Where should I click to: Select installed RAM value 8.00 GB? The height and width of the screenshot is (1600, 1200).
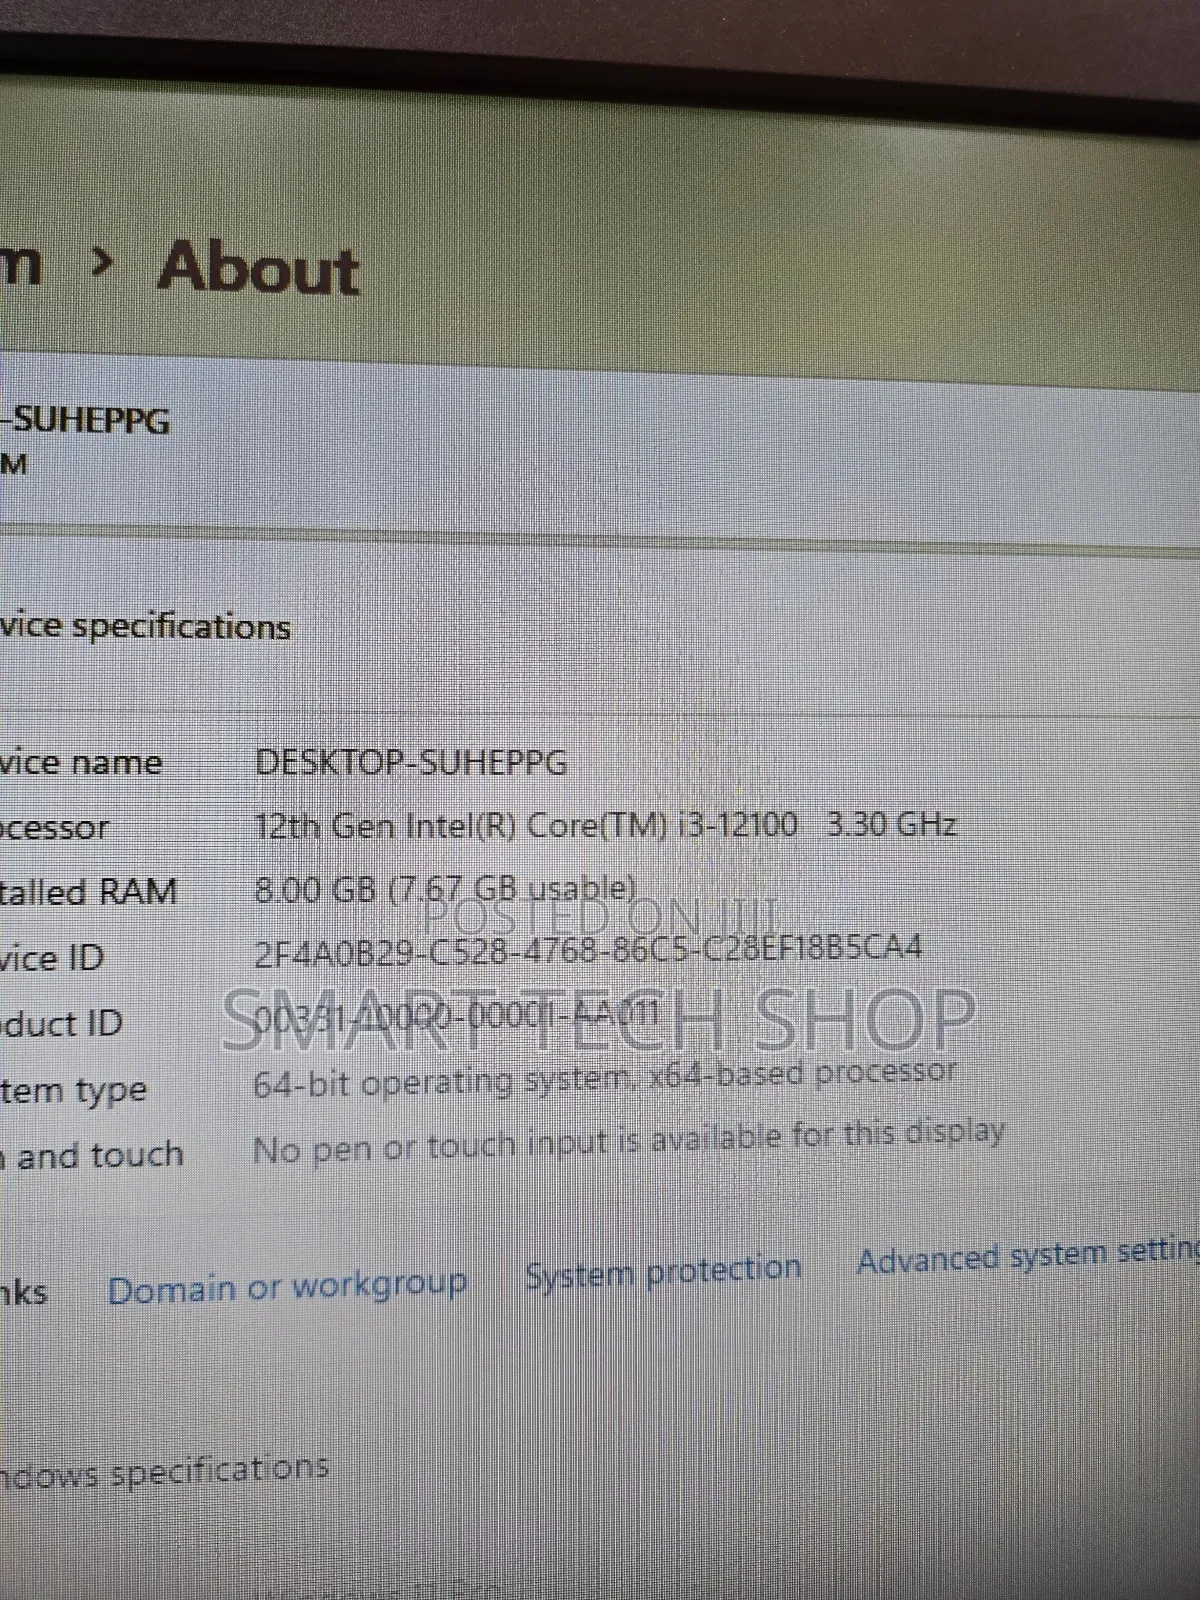pos(445,889)
